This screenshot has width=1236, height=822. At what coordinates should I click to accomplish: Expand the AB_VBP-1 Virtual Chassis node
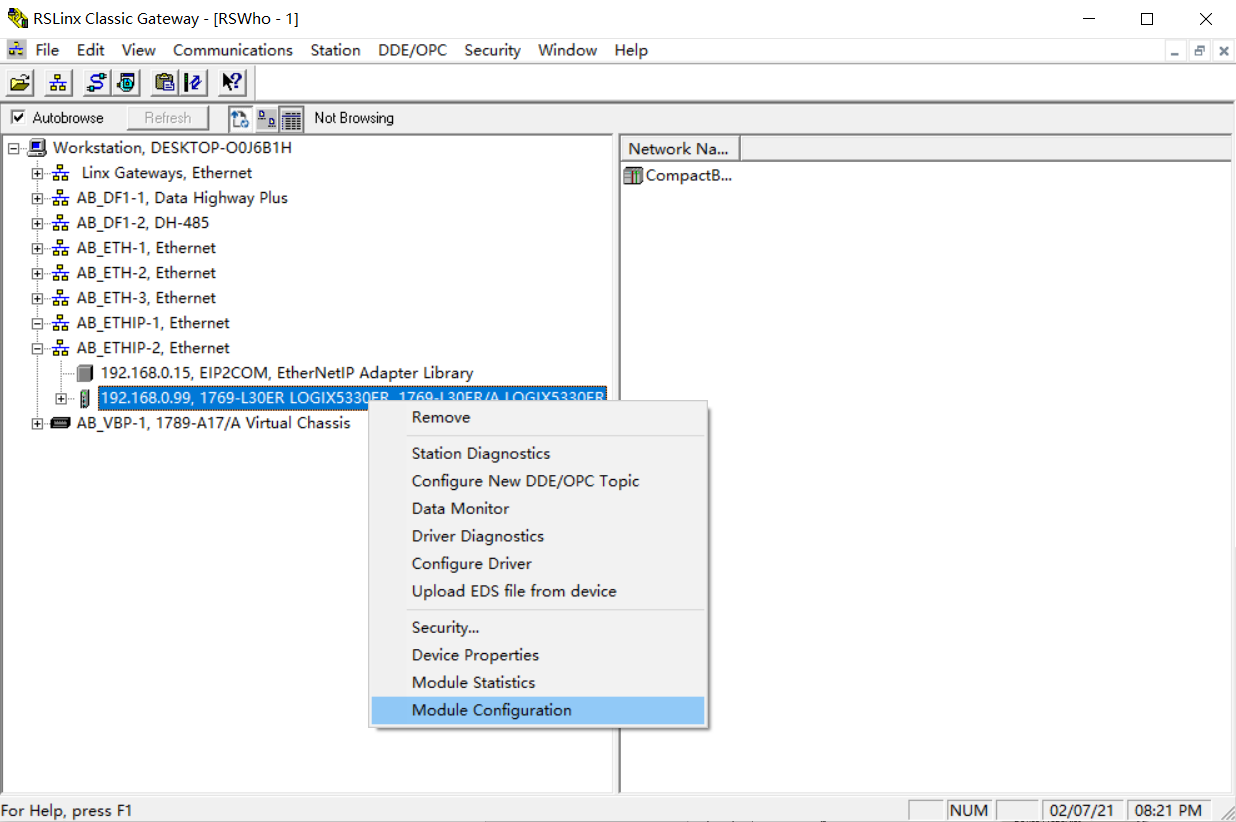[x=37, y=423]
